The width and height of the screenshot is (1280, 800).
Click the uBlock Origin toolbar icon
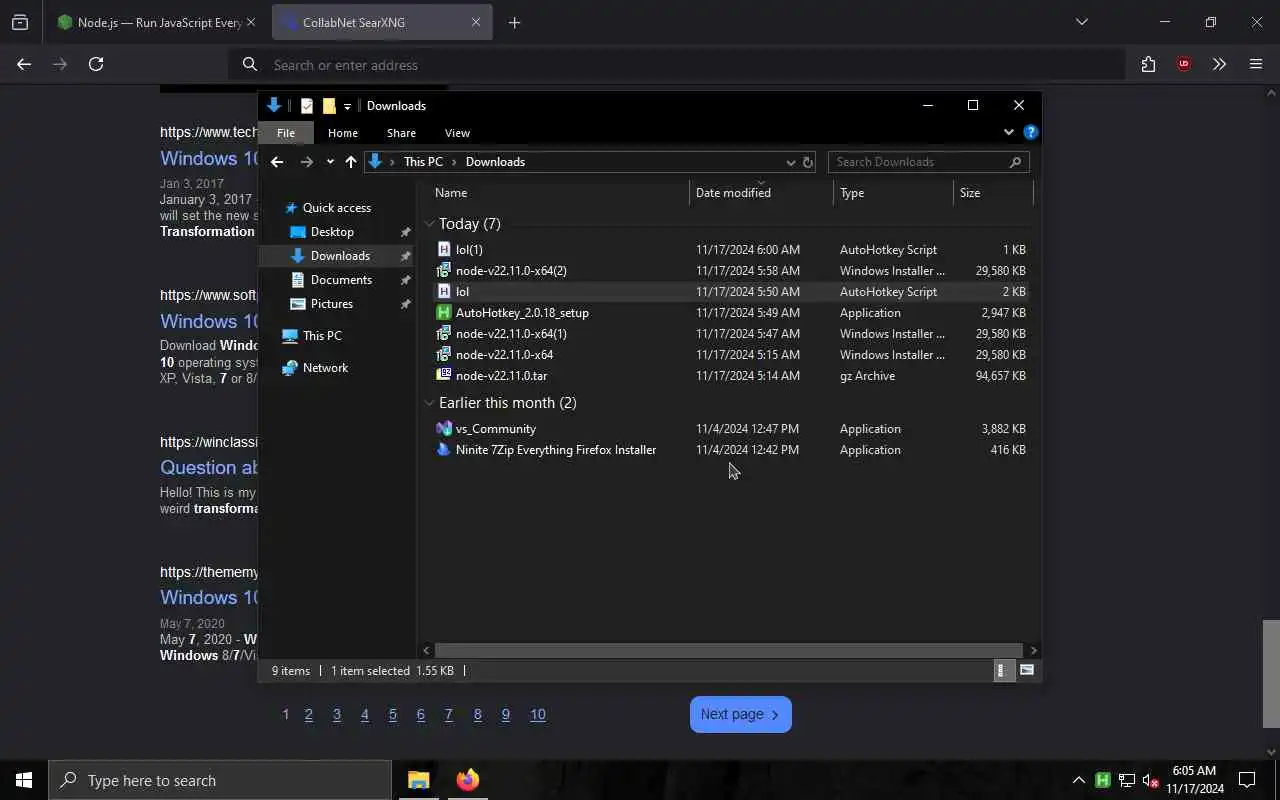pos(1184,64)
